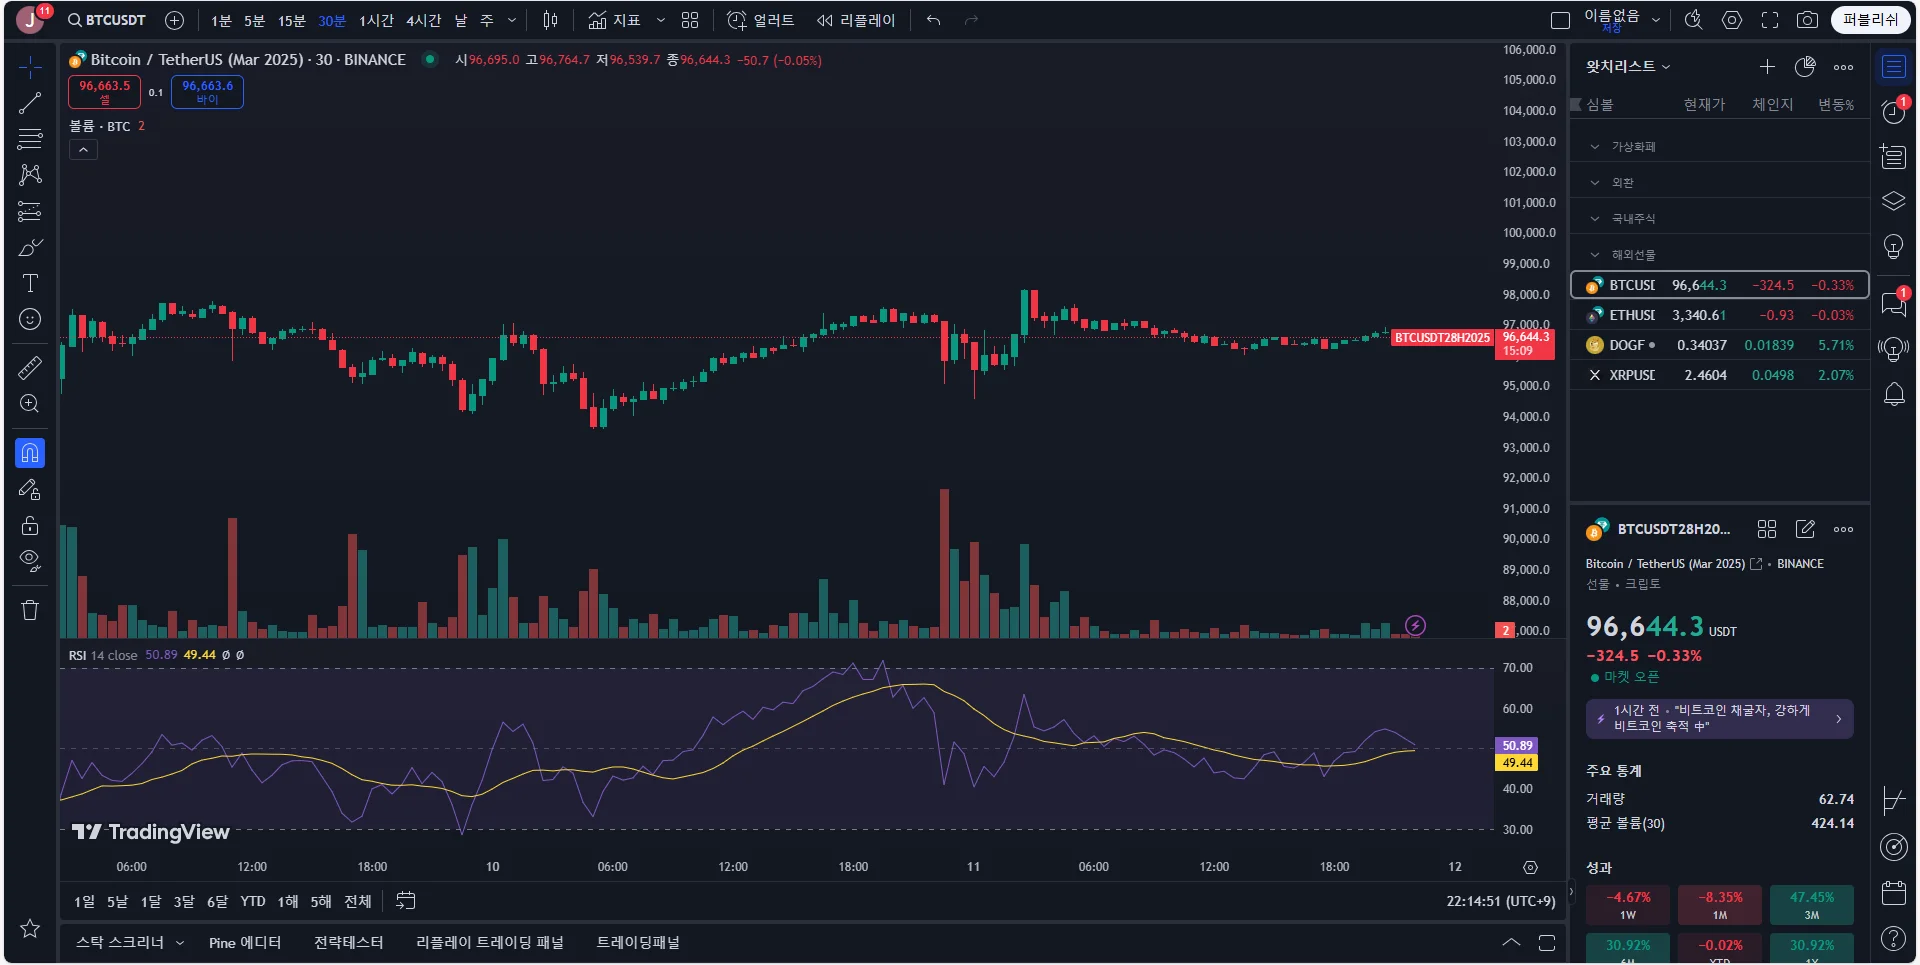The image size is (1920, 965).
Task: Create an alert with 얼러트
Action: (x=760, y=20)
